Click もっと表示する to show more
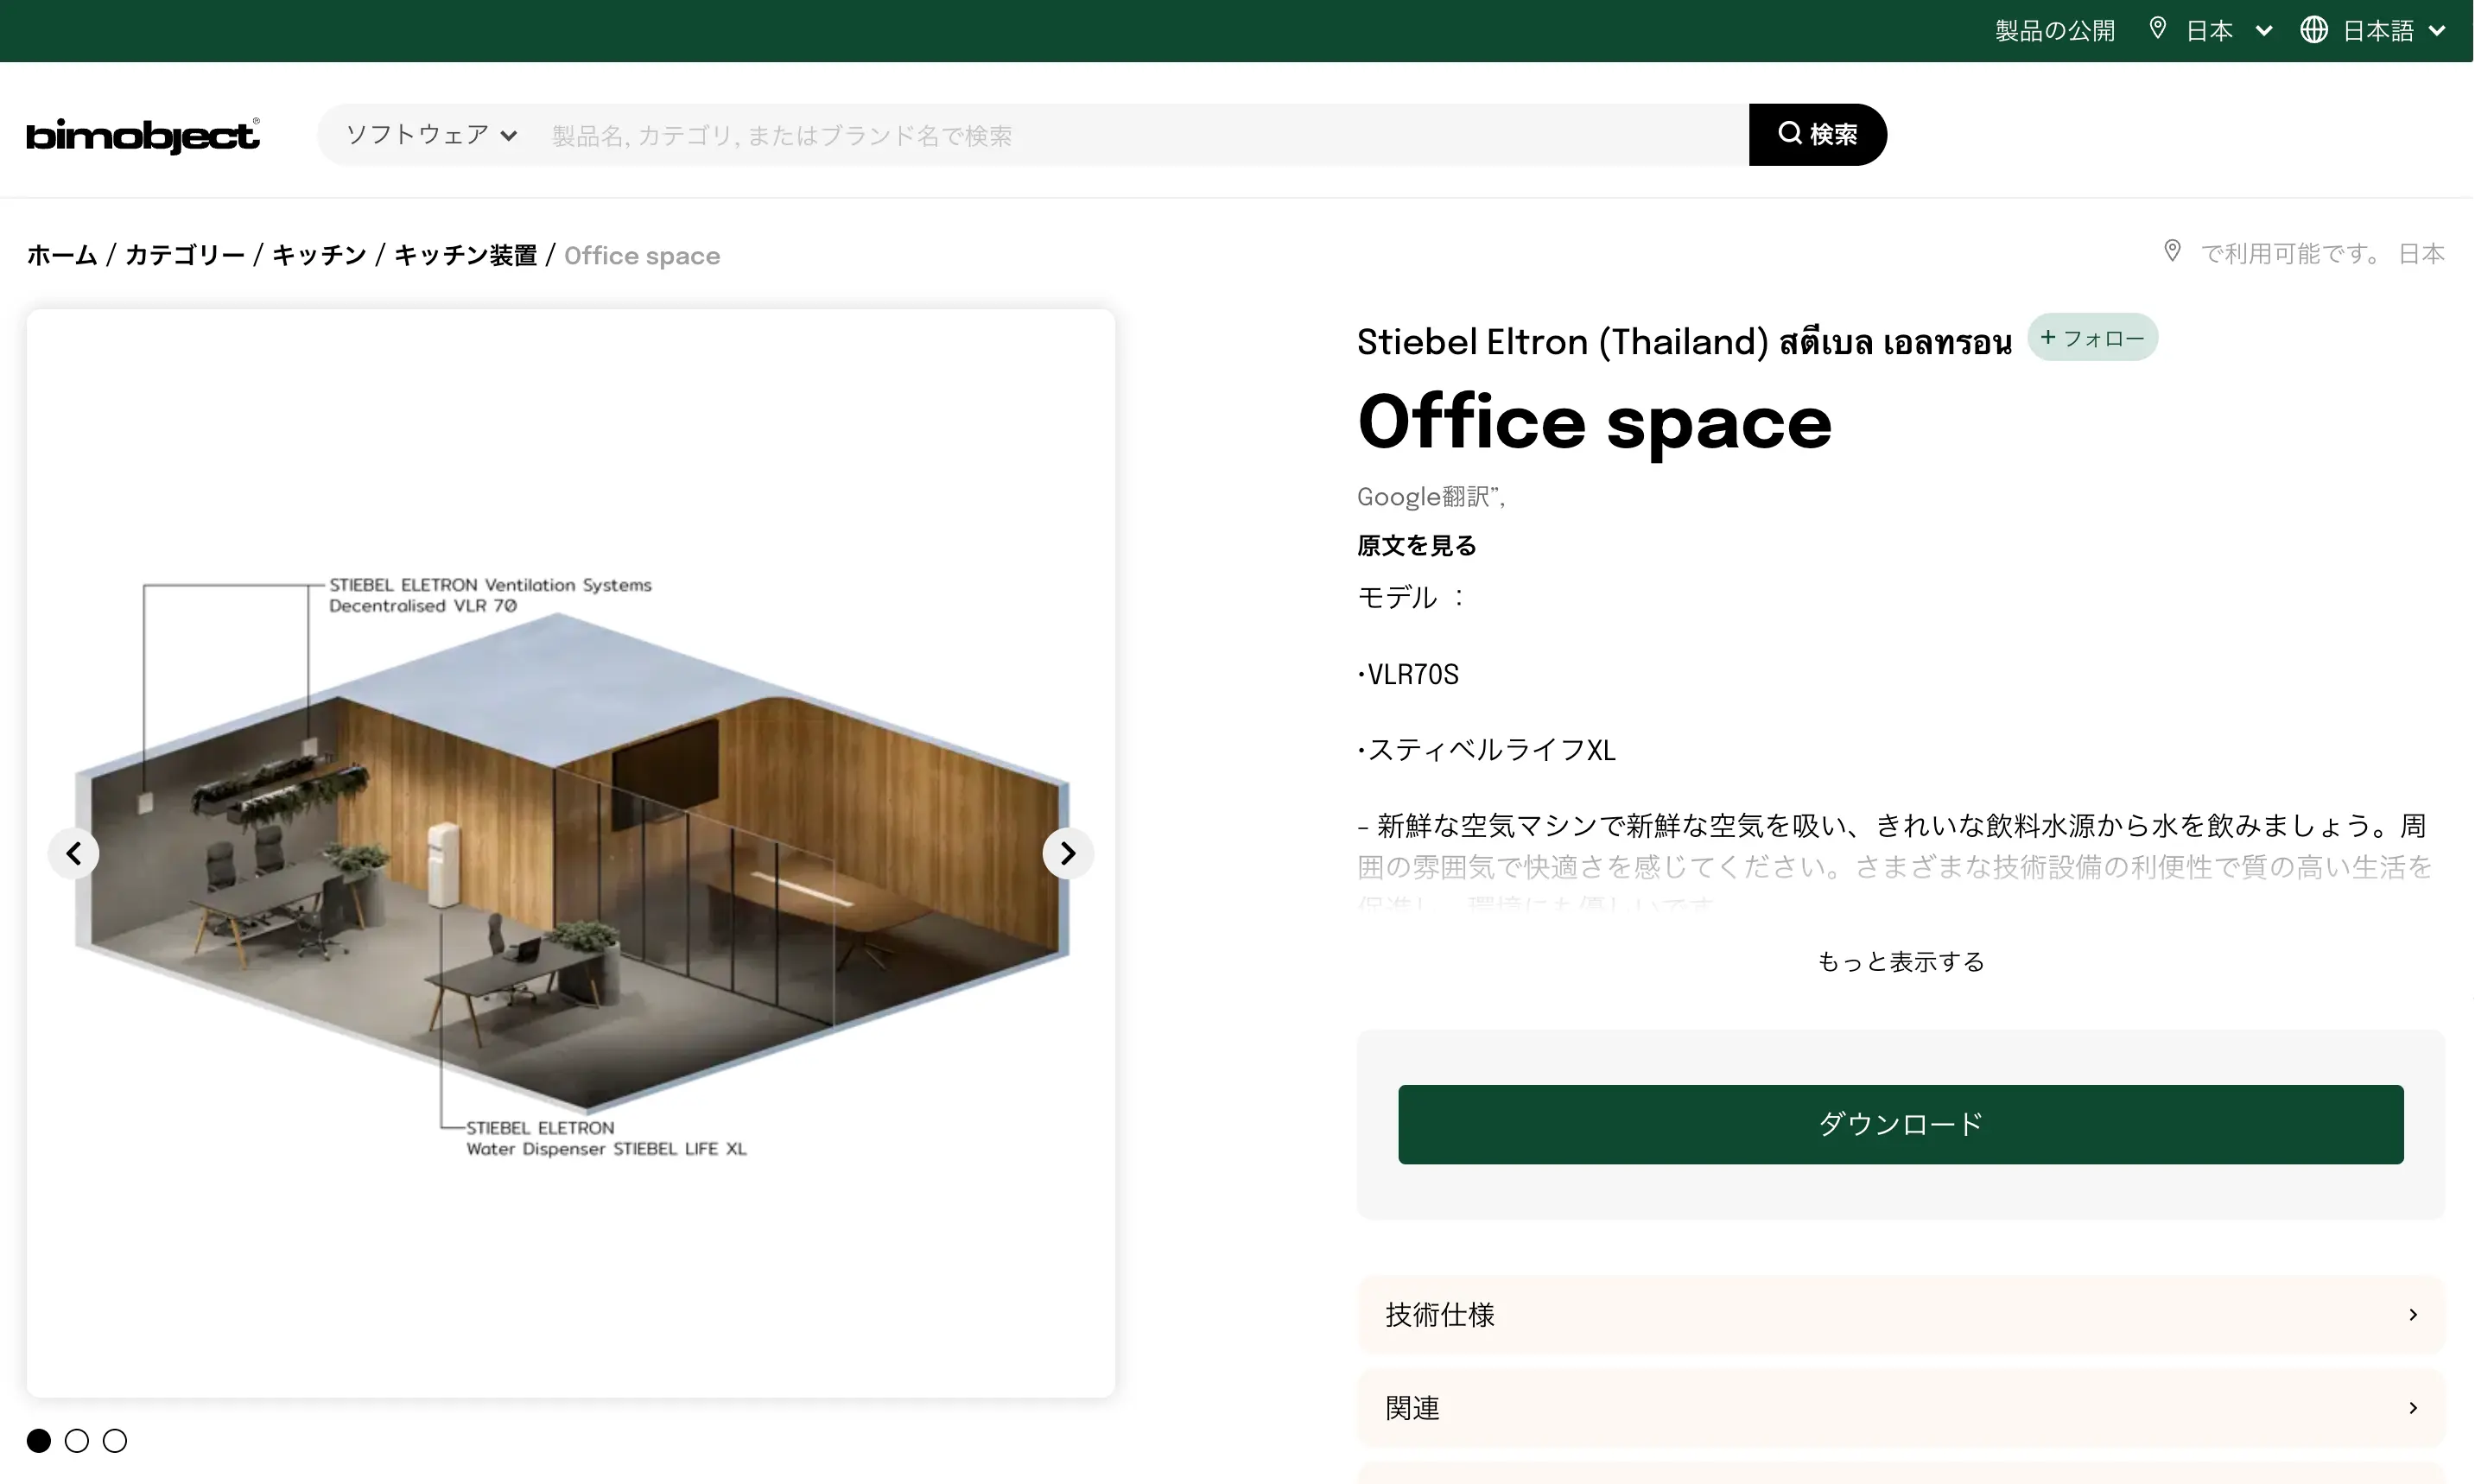Screen dimensions: 2475x1484 [1899, 961]
